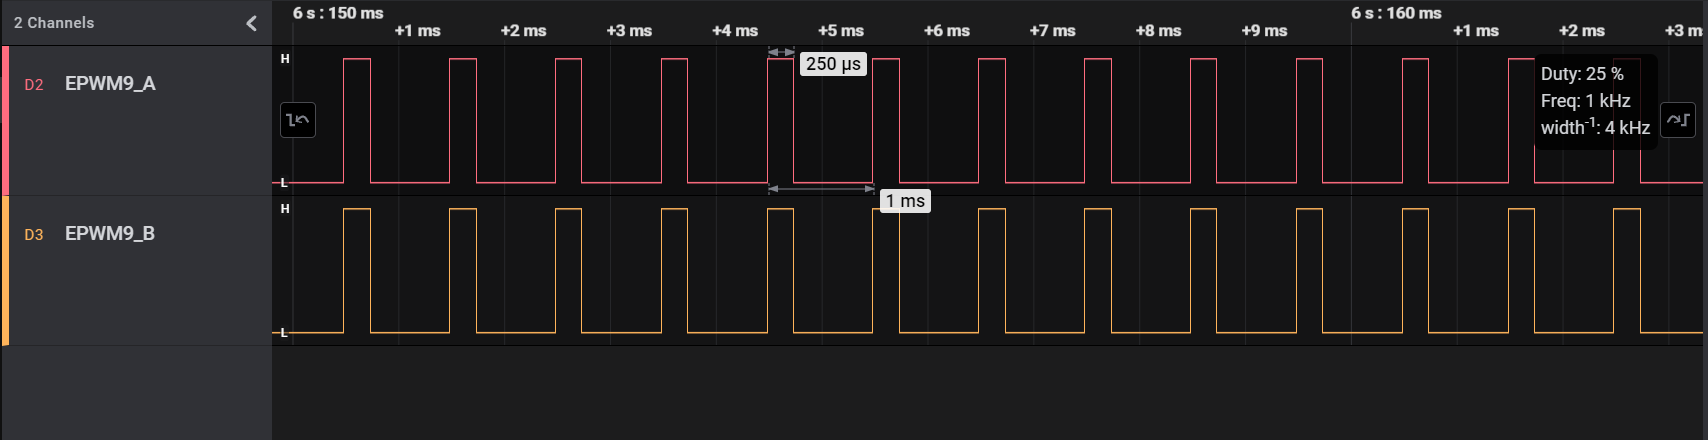Collapse the channels sidebar with the chevron
Image resolution: width=1708 pixels, height=440 pixels.
tap(251, 23)
